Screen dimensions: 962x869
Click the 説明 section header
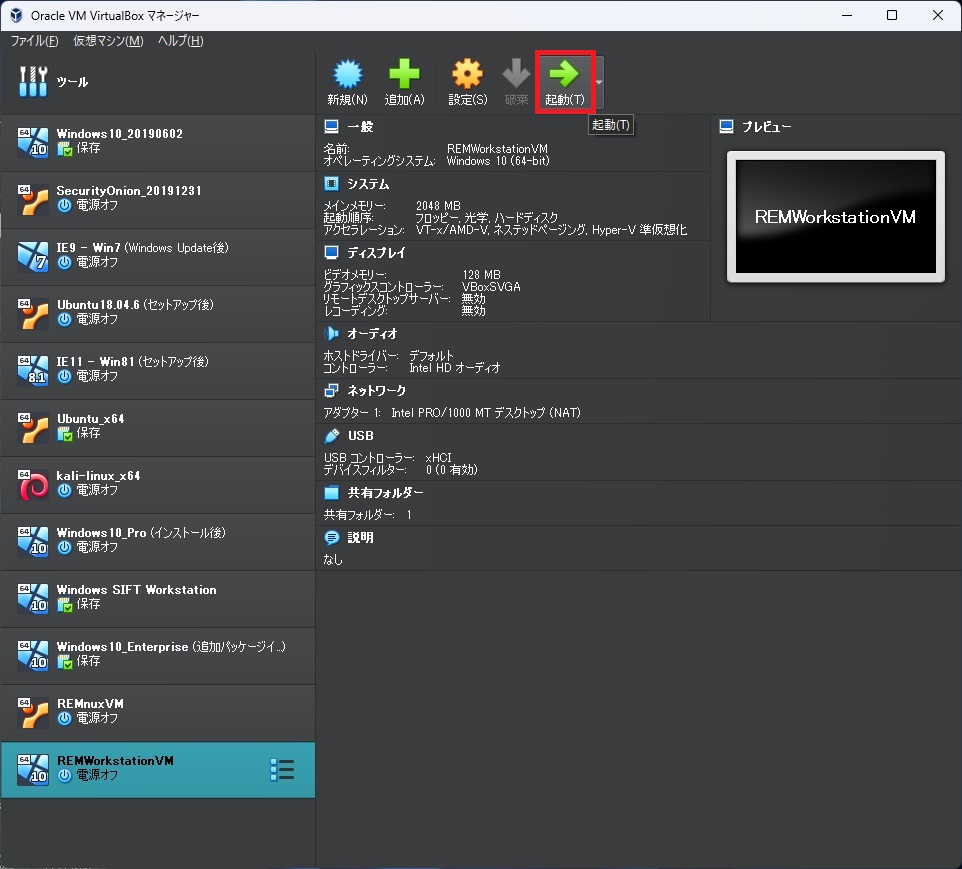click(360, 538)
